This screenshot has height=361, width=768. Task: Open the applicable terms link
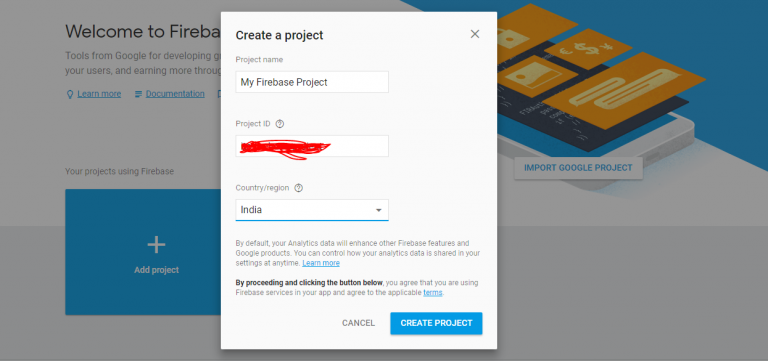click(x=432, y=293)
